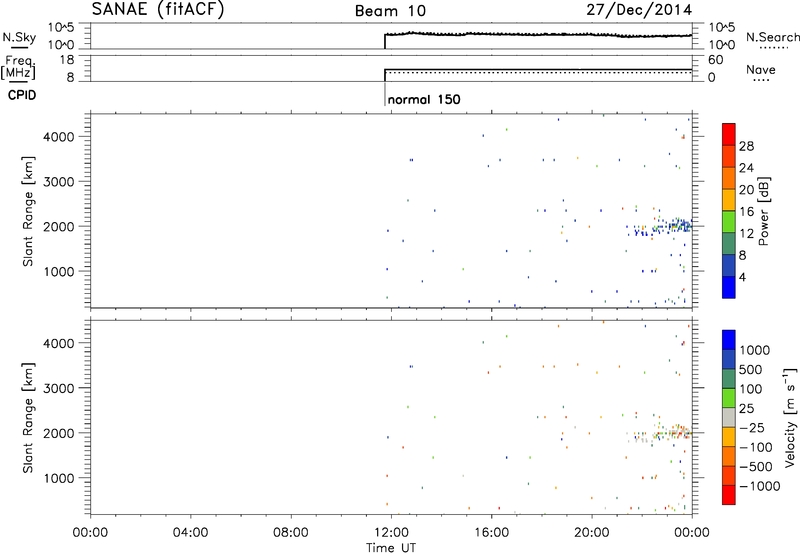The image size is (800, 554).
Task: Click the '20:00' time tick label
Action: coord(591,533)
